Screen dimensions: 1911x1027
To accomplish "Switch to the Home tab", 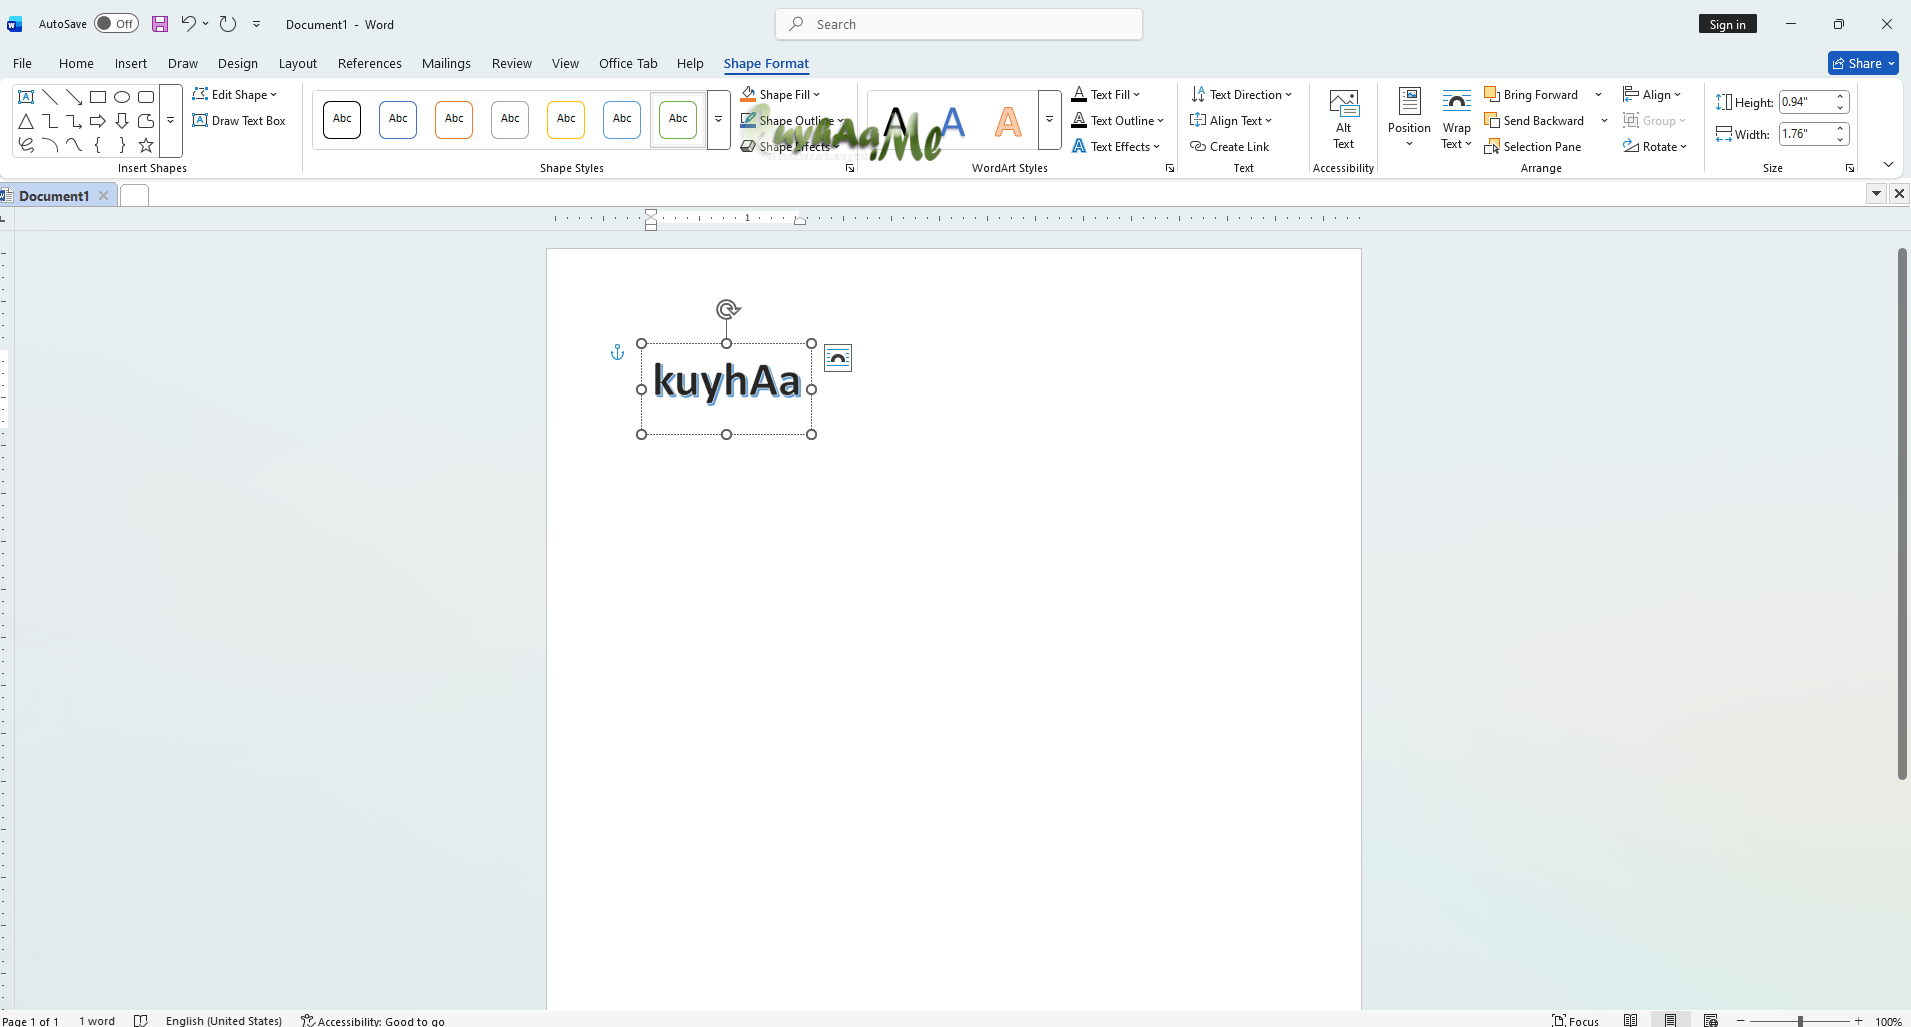I will pos(76,63).
